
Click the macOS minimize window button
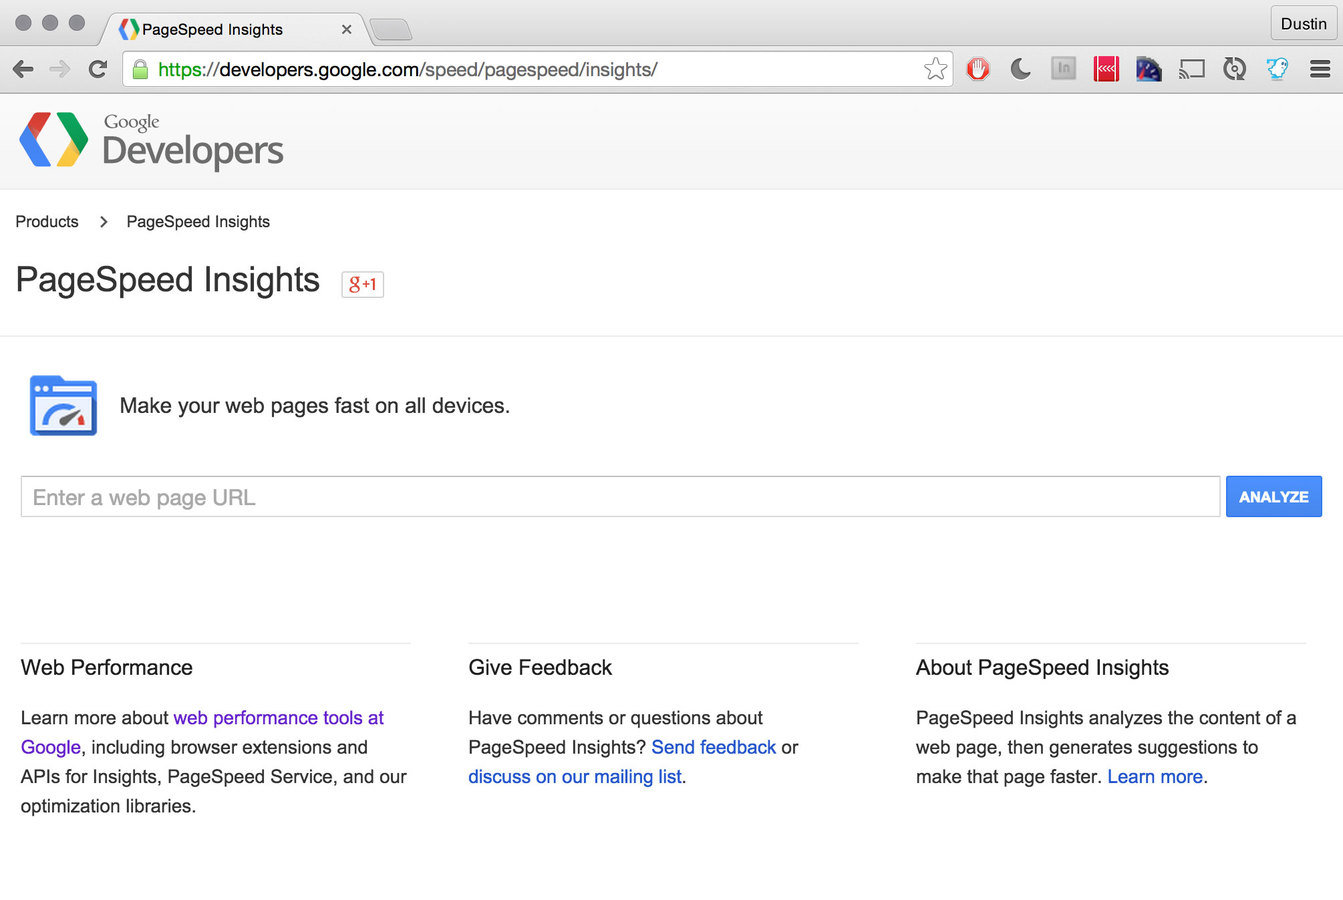(50, 23)
